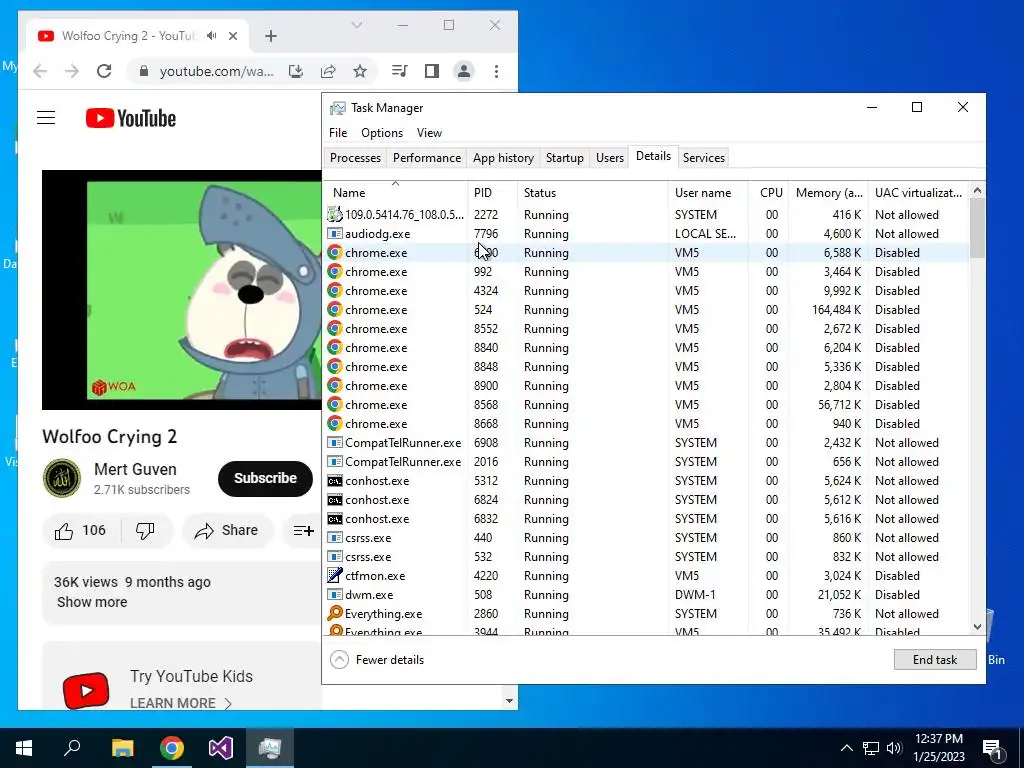Mute the tab using the speaker icon
The width and height of the screenshot is (1024, 768).
point(211,36)
